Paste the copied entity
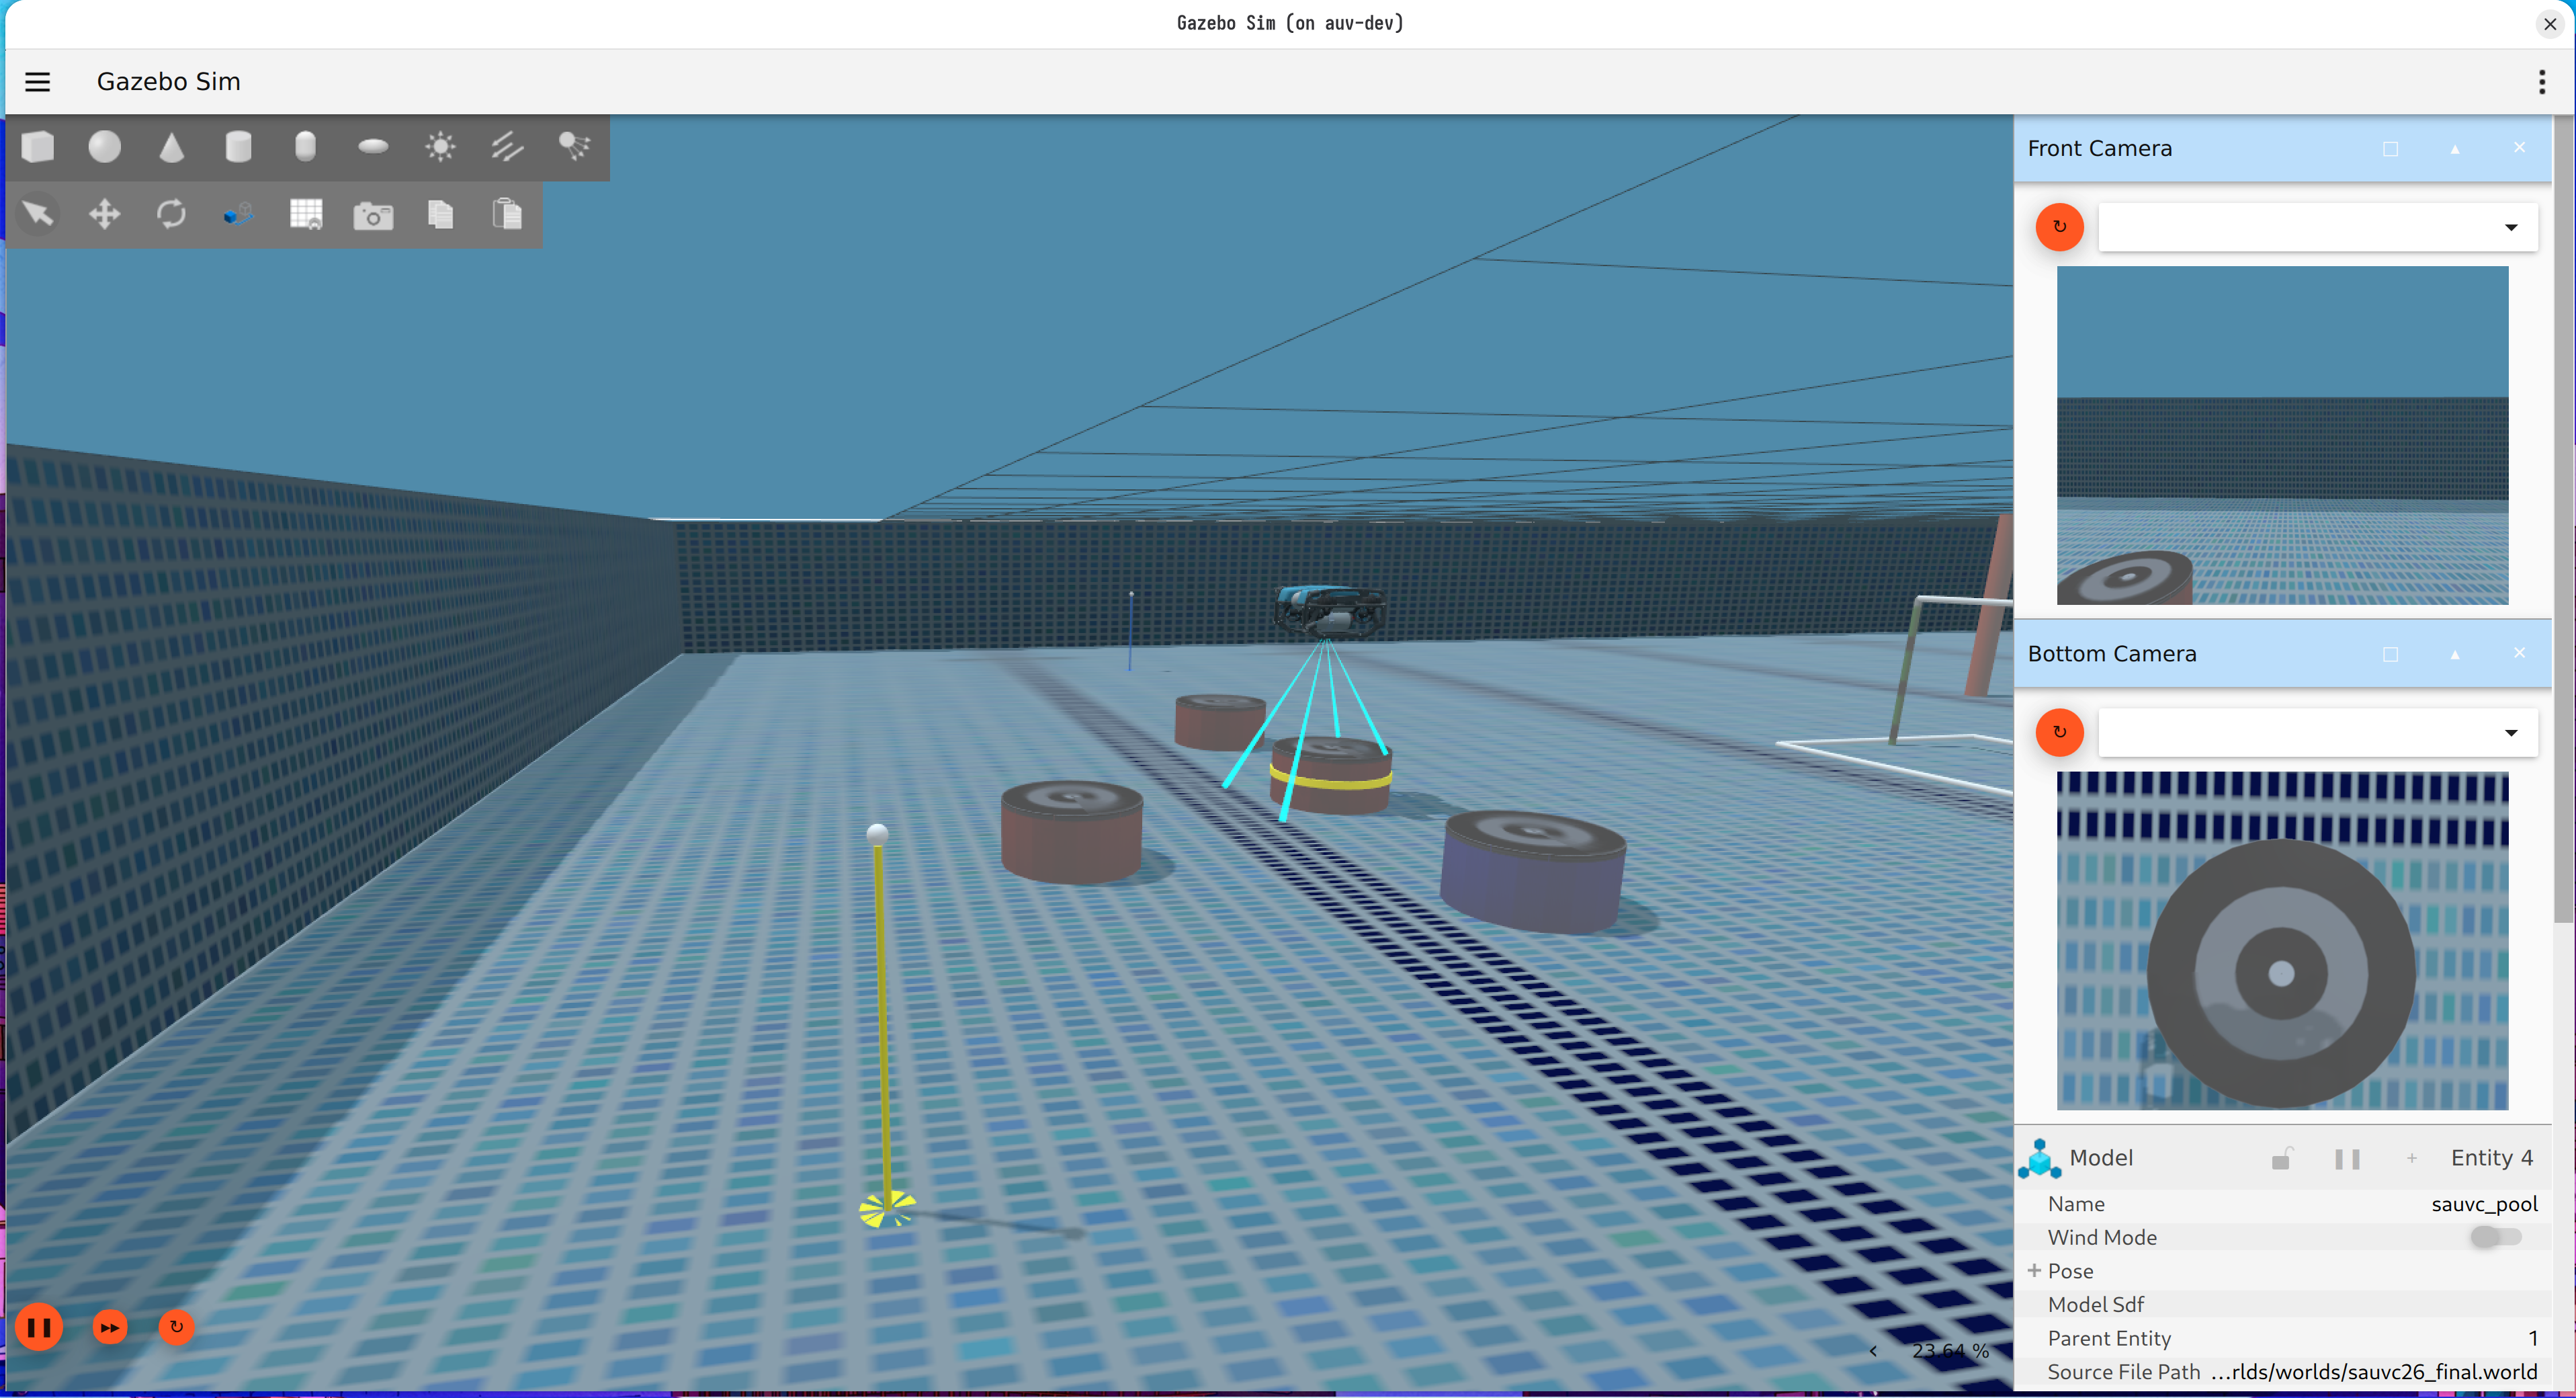Image resolution: width=2576 pixels, height=1398 pixels. click(507, 214)
